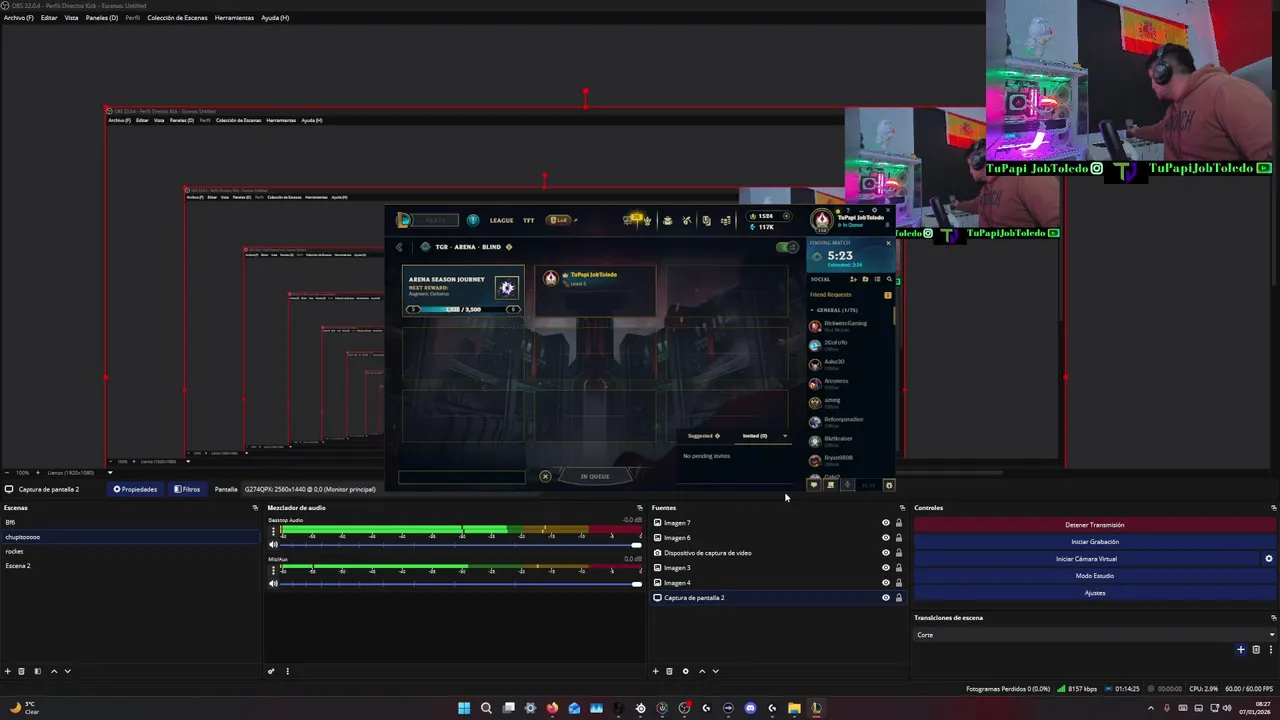The height and width of the screenshot is (720, 1280).
Task: Hide Dispositivo de captura de vídeo source
Action: click(x=885, y=553)
